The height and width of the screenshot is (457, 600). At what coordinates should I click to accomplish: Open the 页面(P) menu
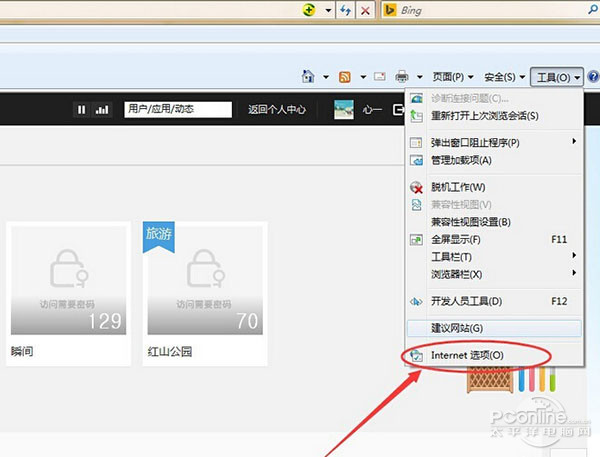click(453, 77)
